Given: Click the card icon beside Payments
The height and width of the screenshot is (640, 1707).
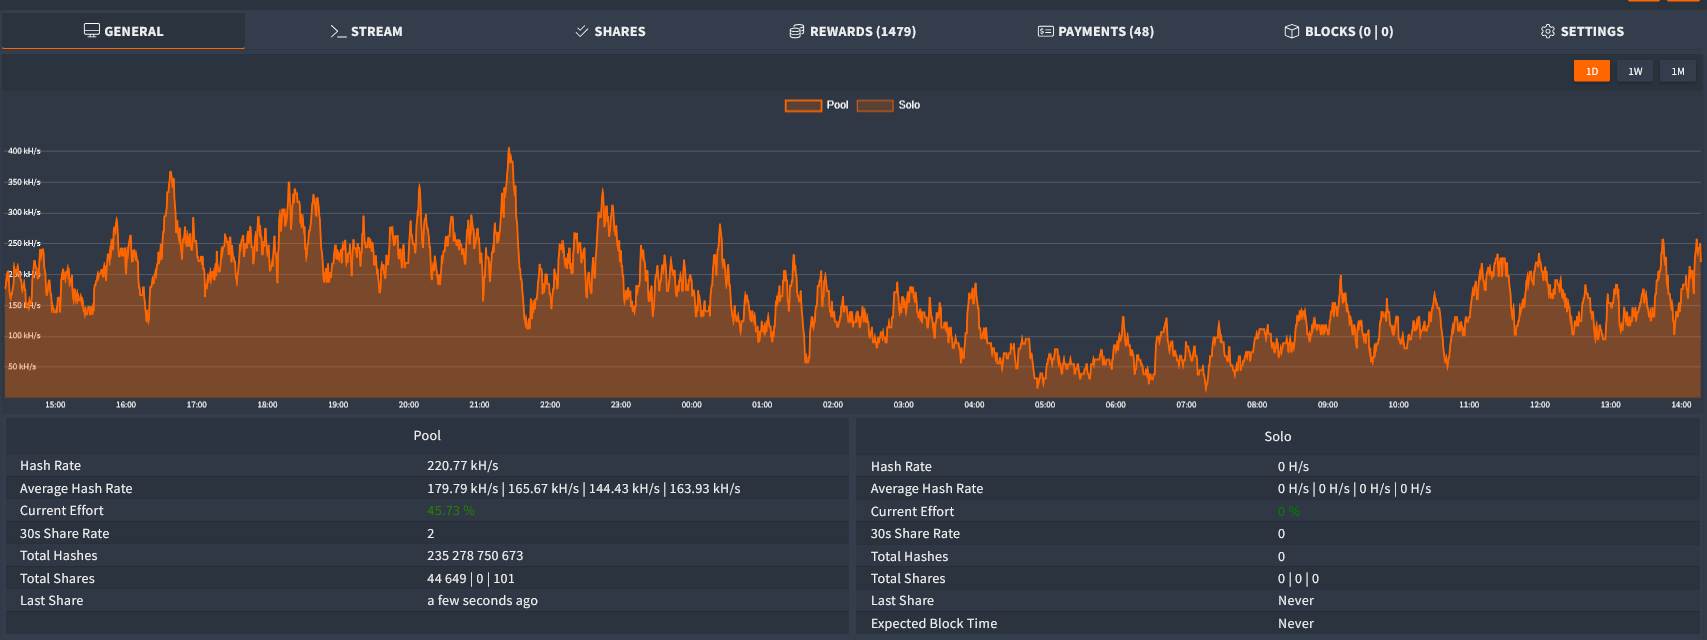Looking at the screenshot, I should (1045, 31).
